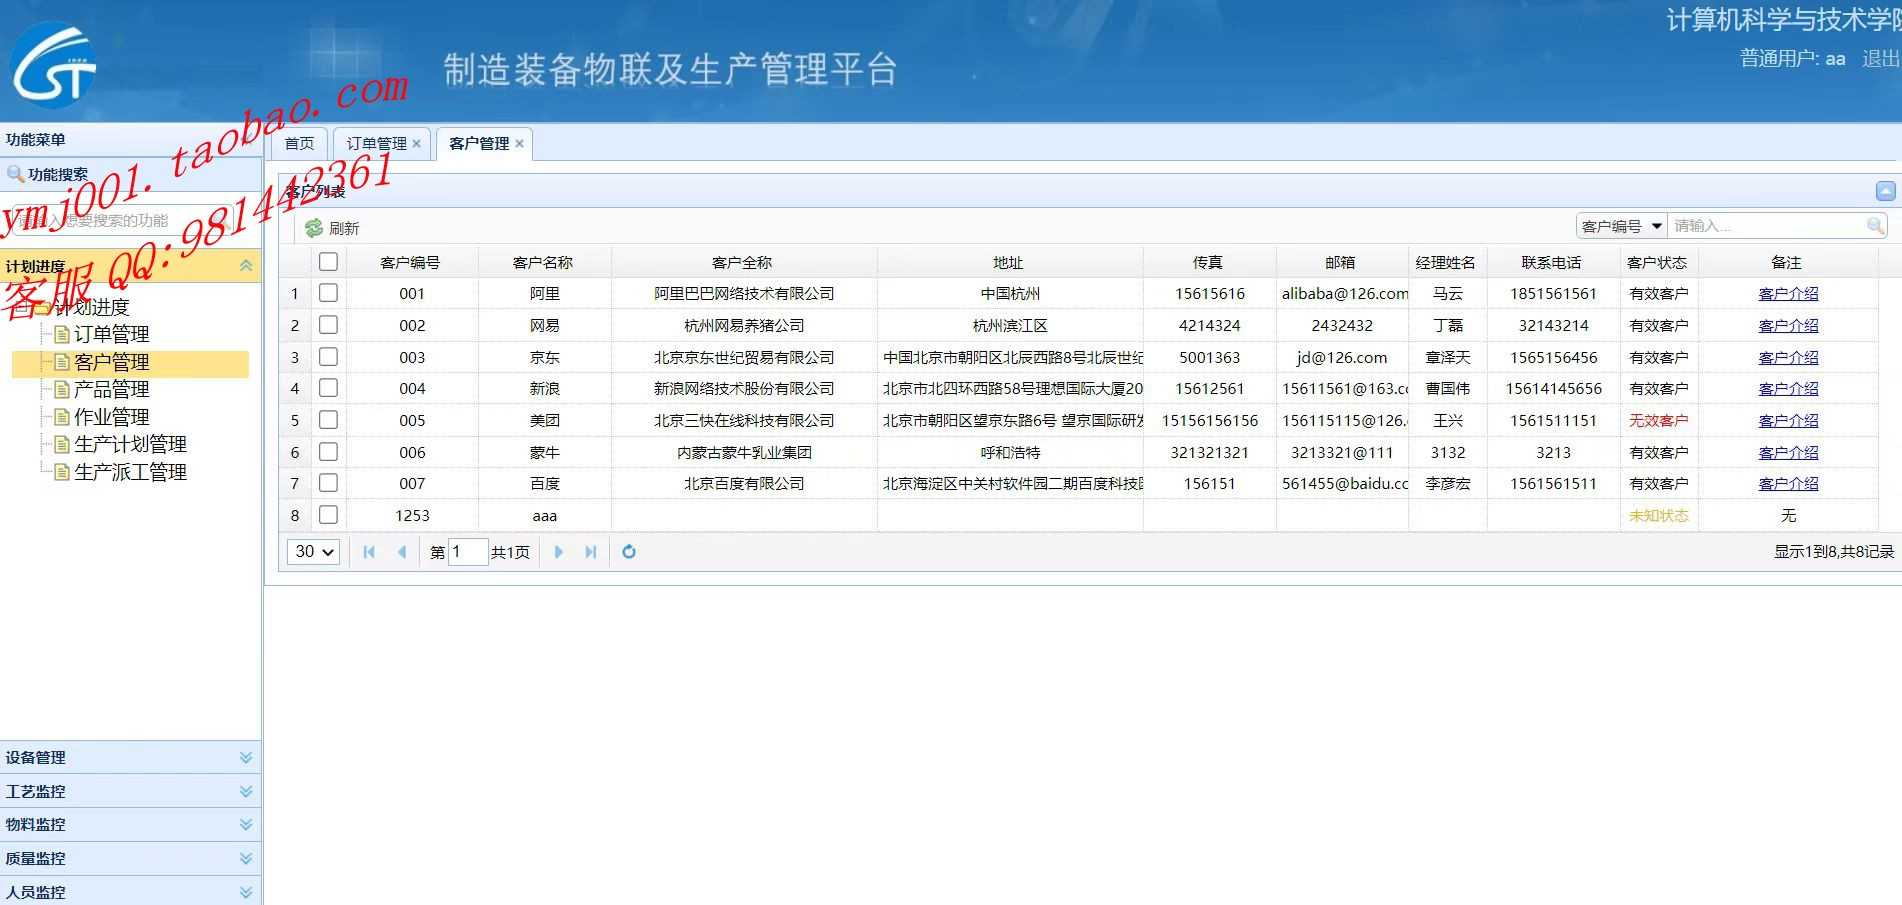Expand the 工艺监控 panel

point(246,791)
